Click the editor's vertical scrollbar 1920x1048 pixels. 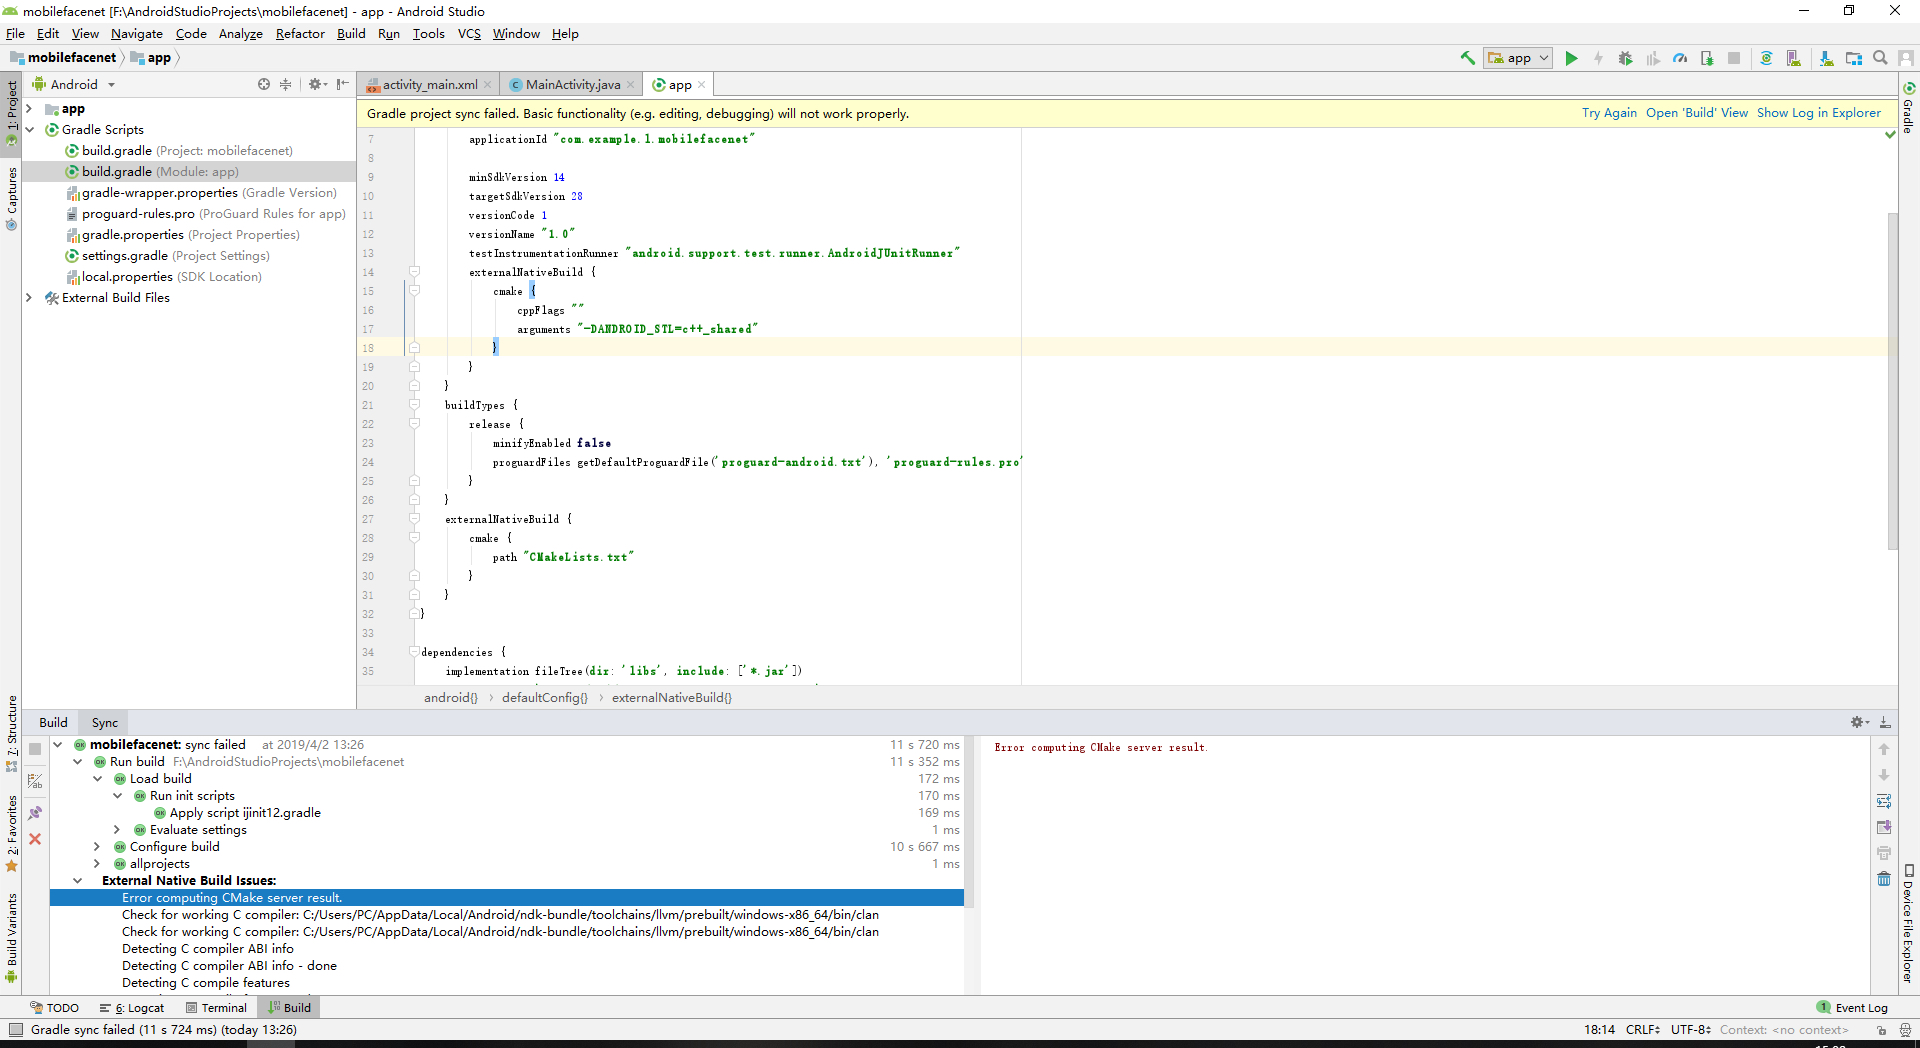[x=1891, y=380]
